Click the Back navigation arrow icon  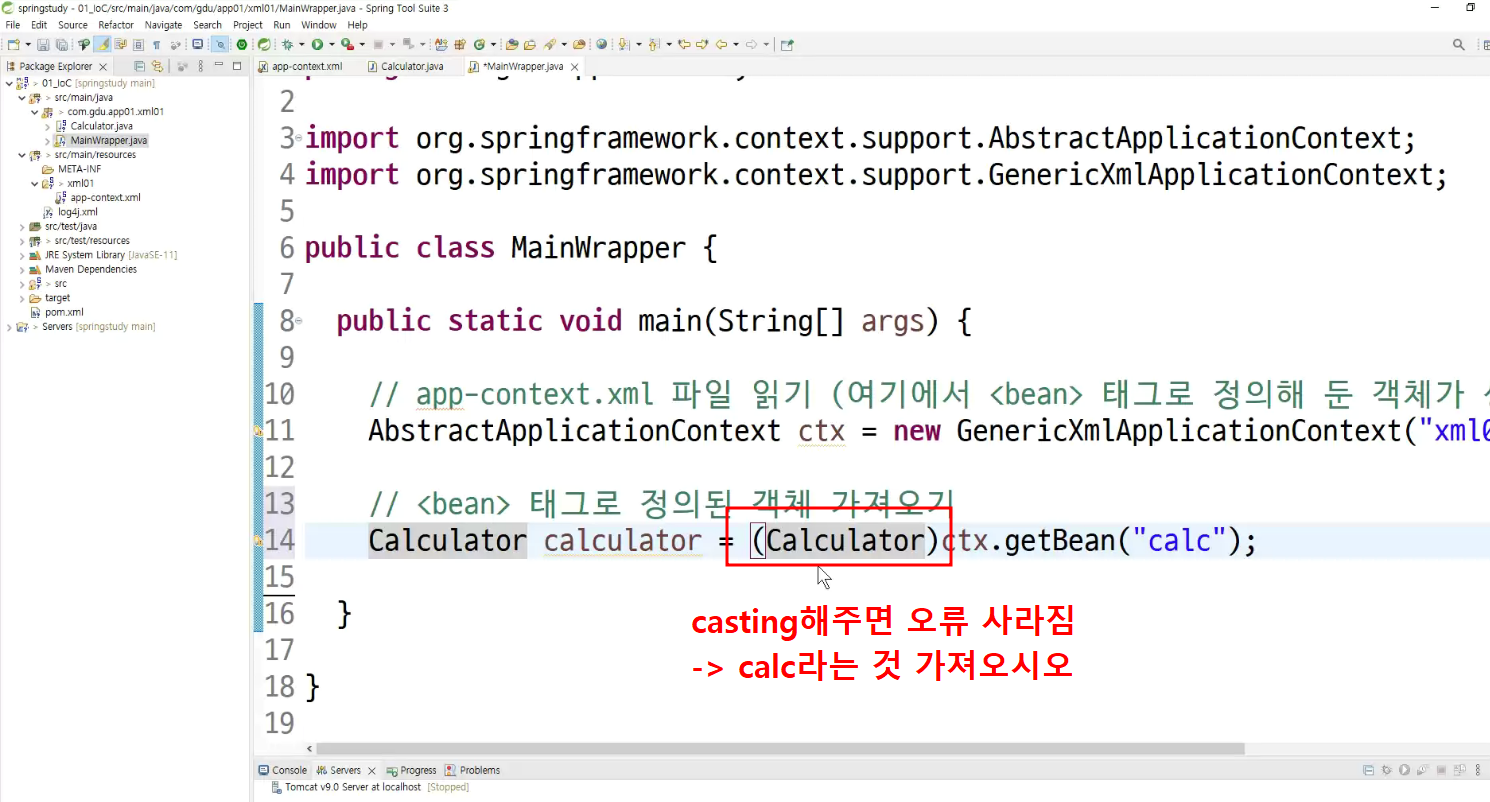coord(722,44)
